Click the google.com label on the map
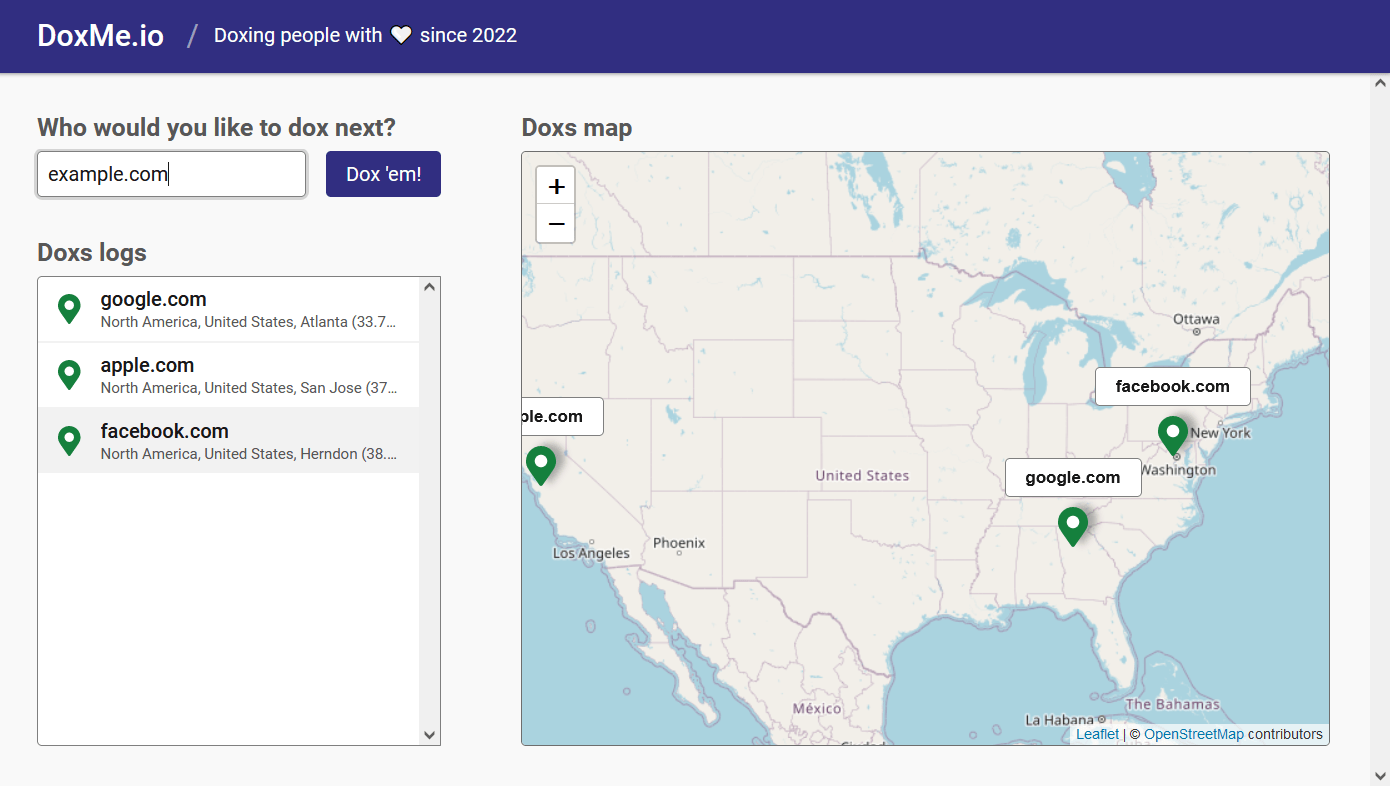This screenshot has width=1390, height=786. [1073, 478]
